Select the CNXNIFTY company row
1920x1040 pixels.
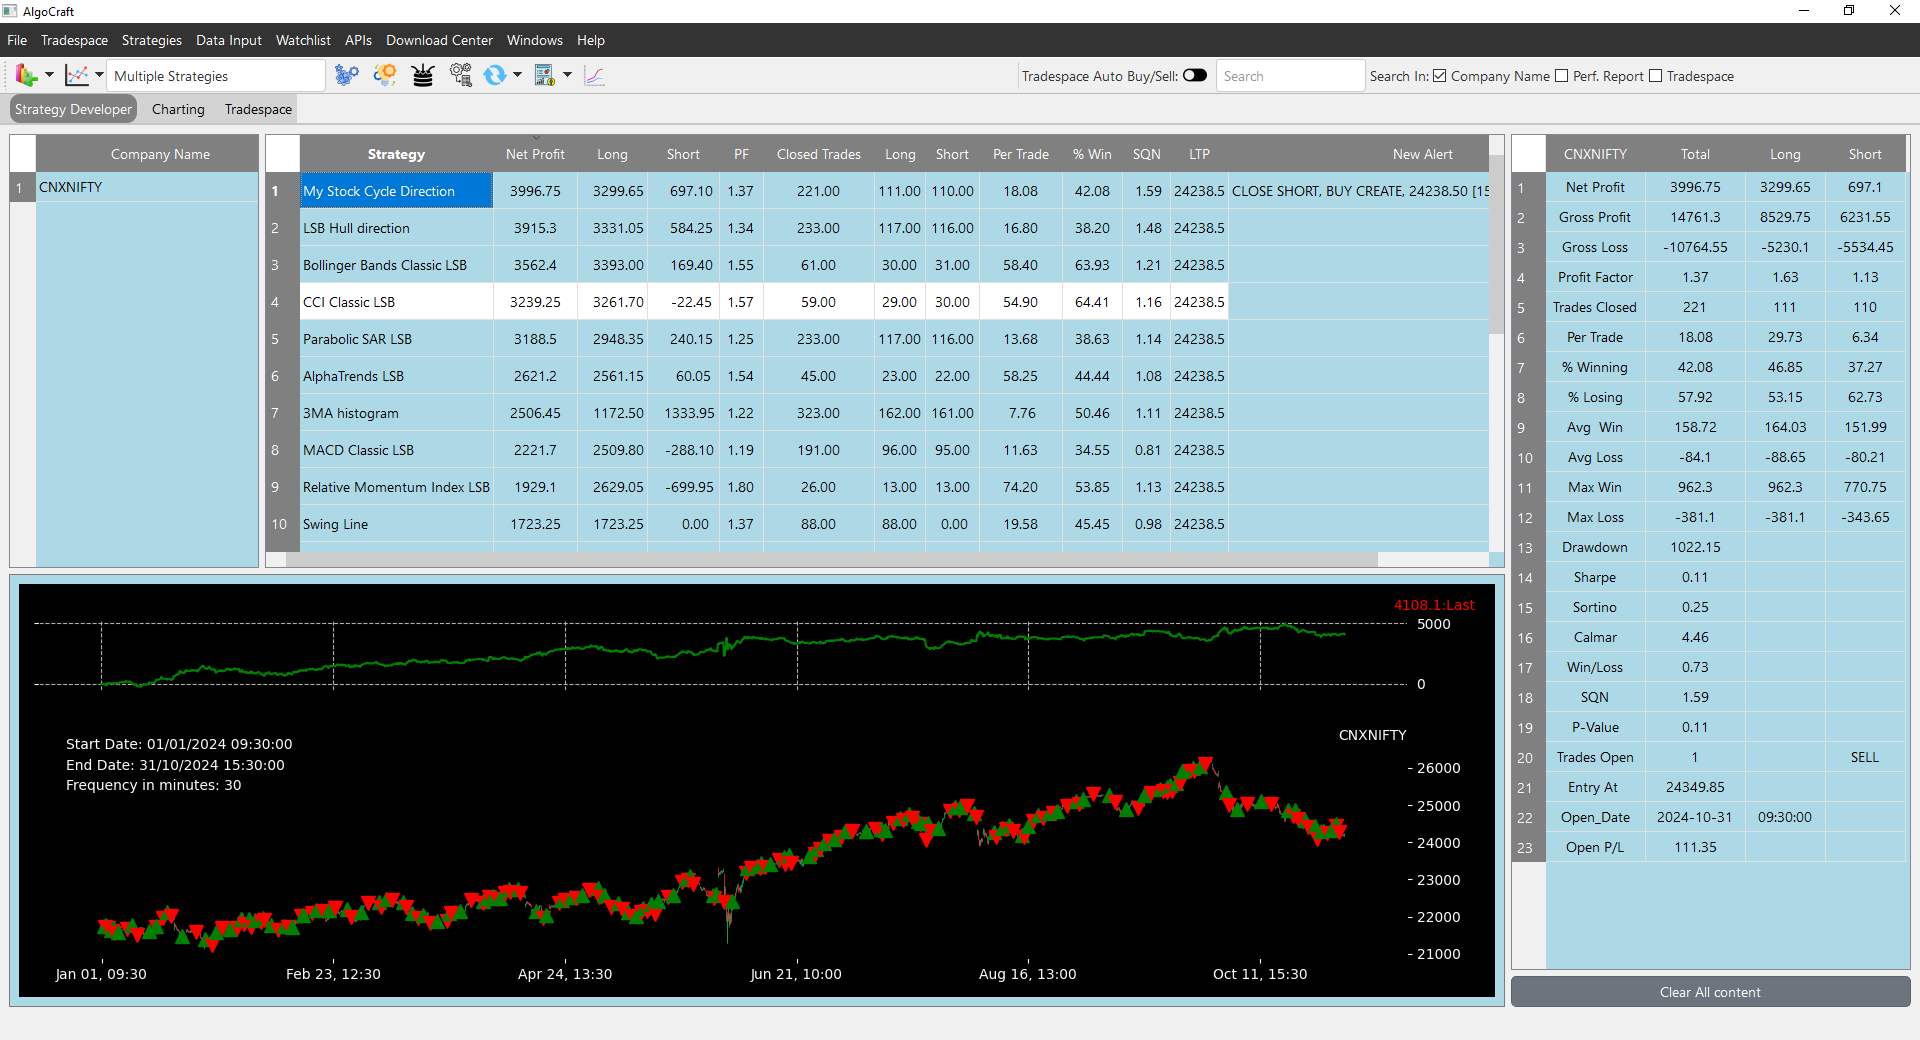click(x=147, y=187)
